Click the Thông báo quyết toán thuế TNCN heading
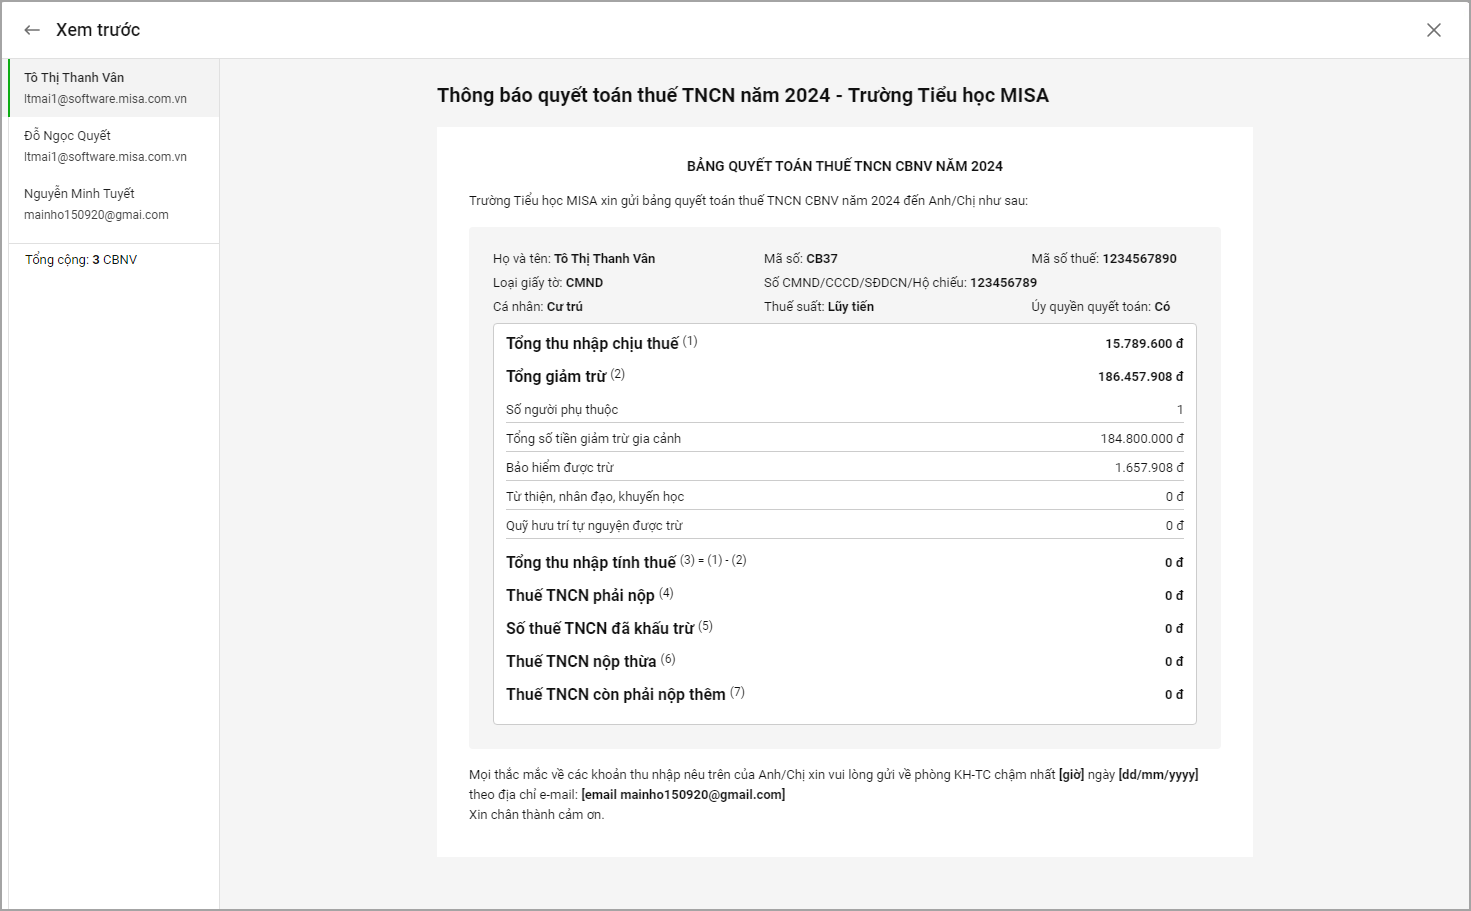This screenshot has height=911, width=1471. [742, 96]
